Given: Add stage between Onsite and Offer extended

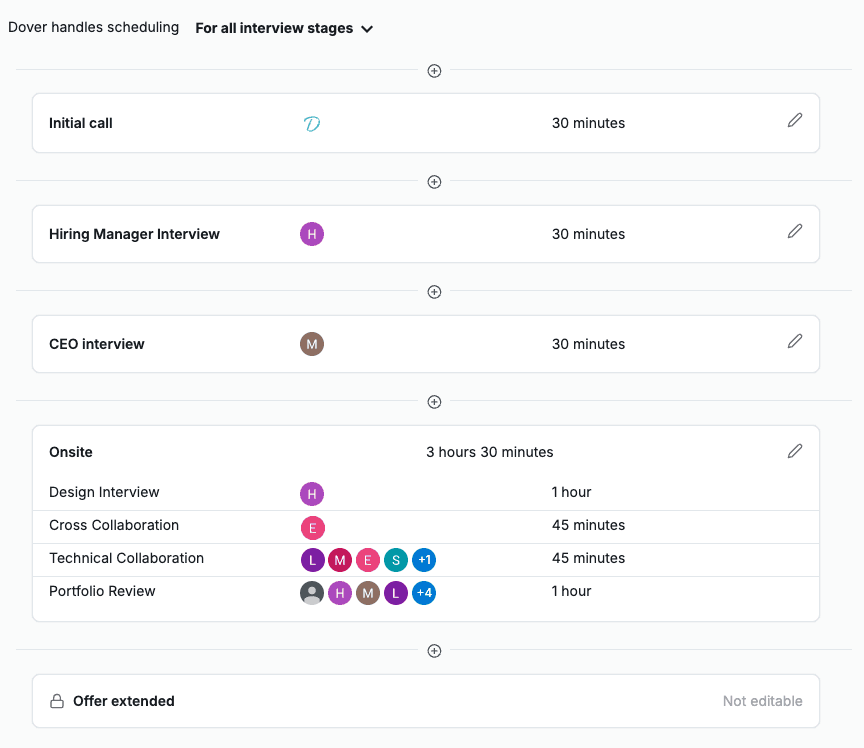Looking at the screenshot, I should [x=434, y=651].
